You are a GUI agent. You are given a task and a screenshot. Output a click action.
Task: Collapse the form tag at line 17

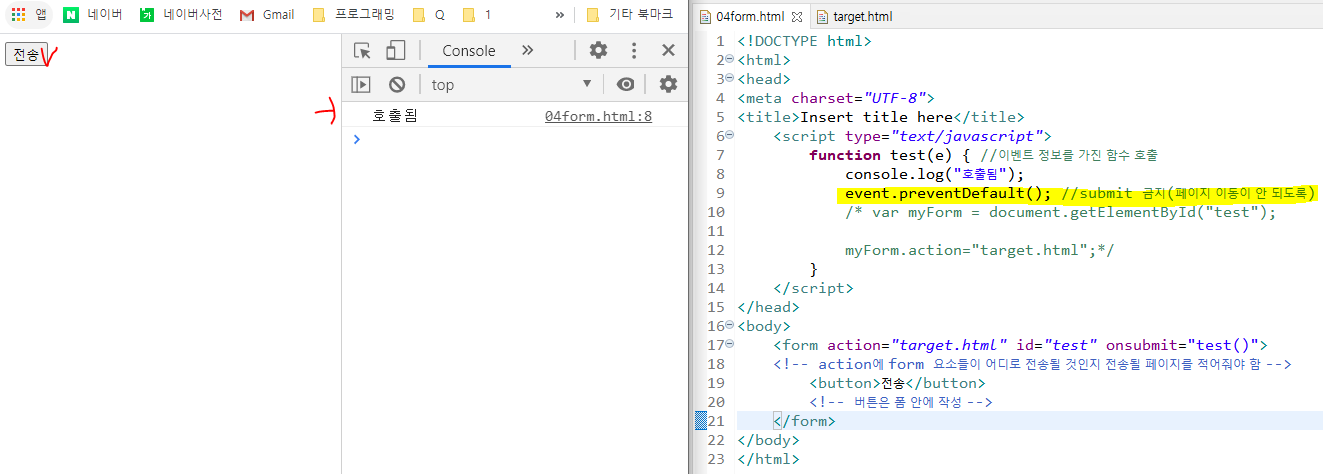729,345
